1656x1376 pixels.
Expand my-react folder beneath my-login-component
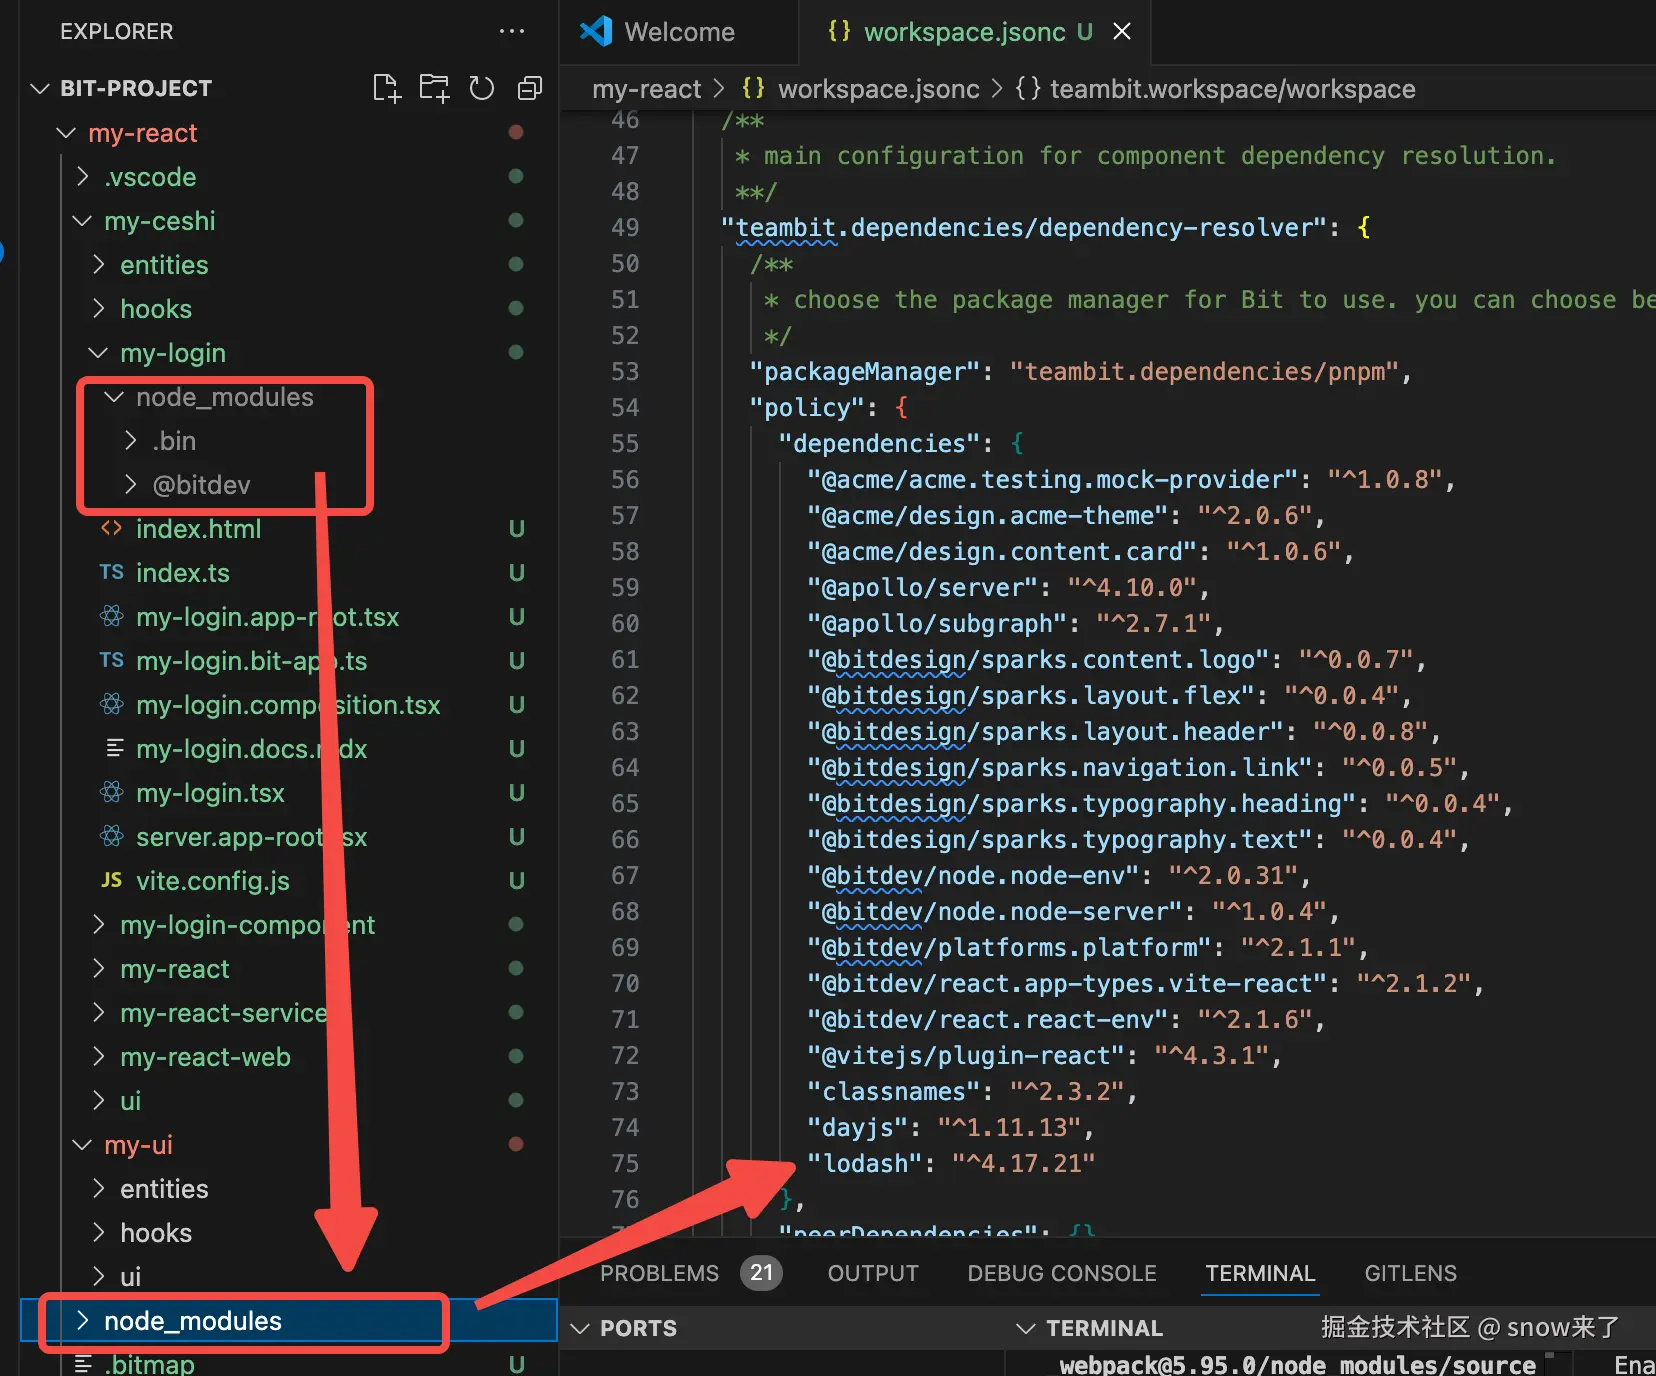tap(98, 968)
